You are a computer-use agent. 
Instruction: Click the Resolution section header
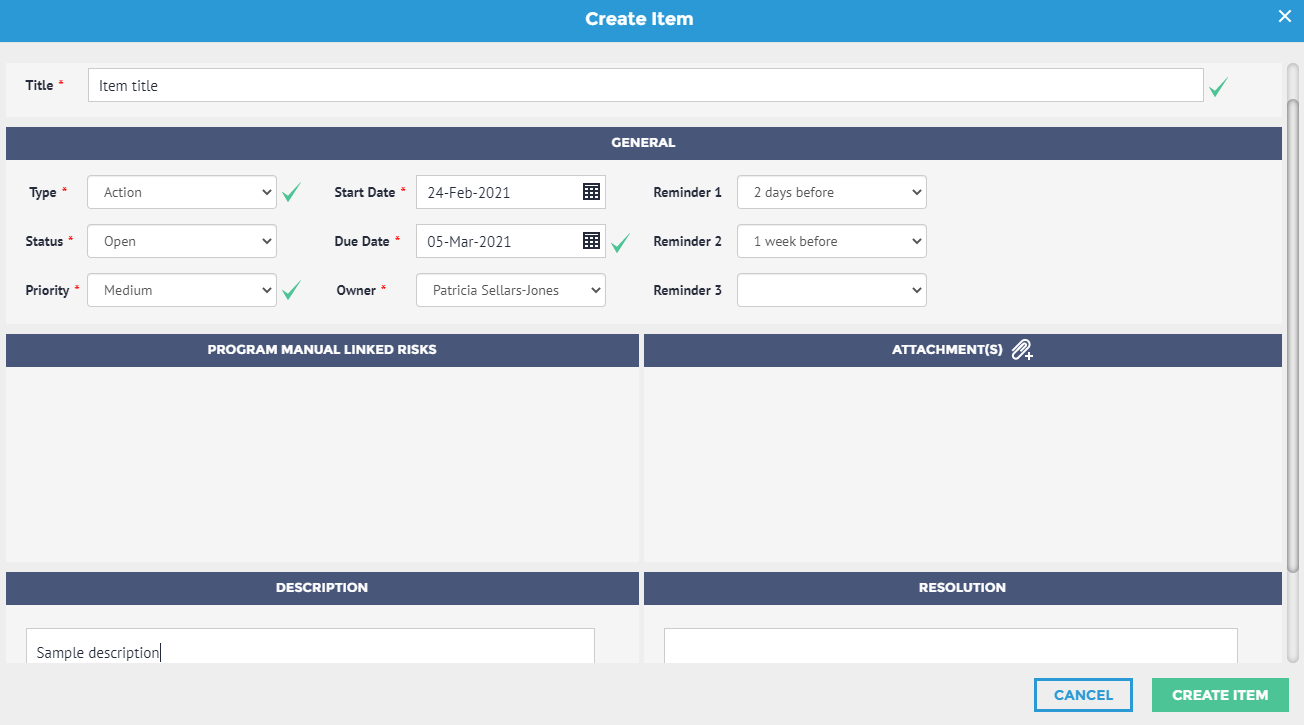tap(963, 588)
